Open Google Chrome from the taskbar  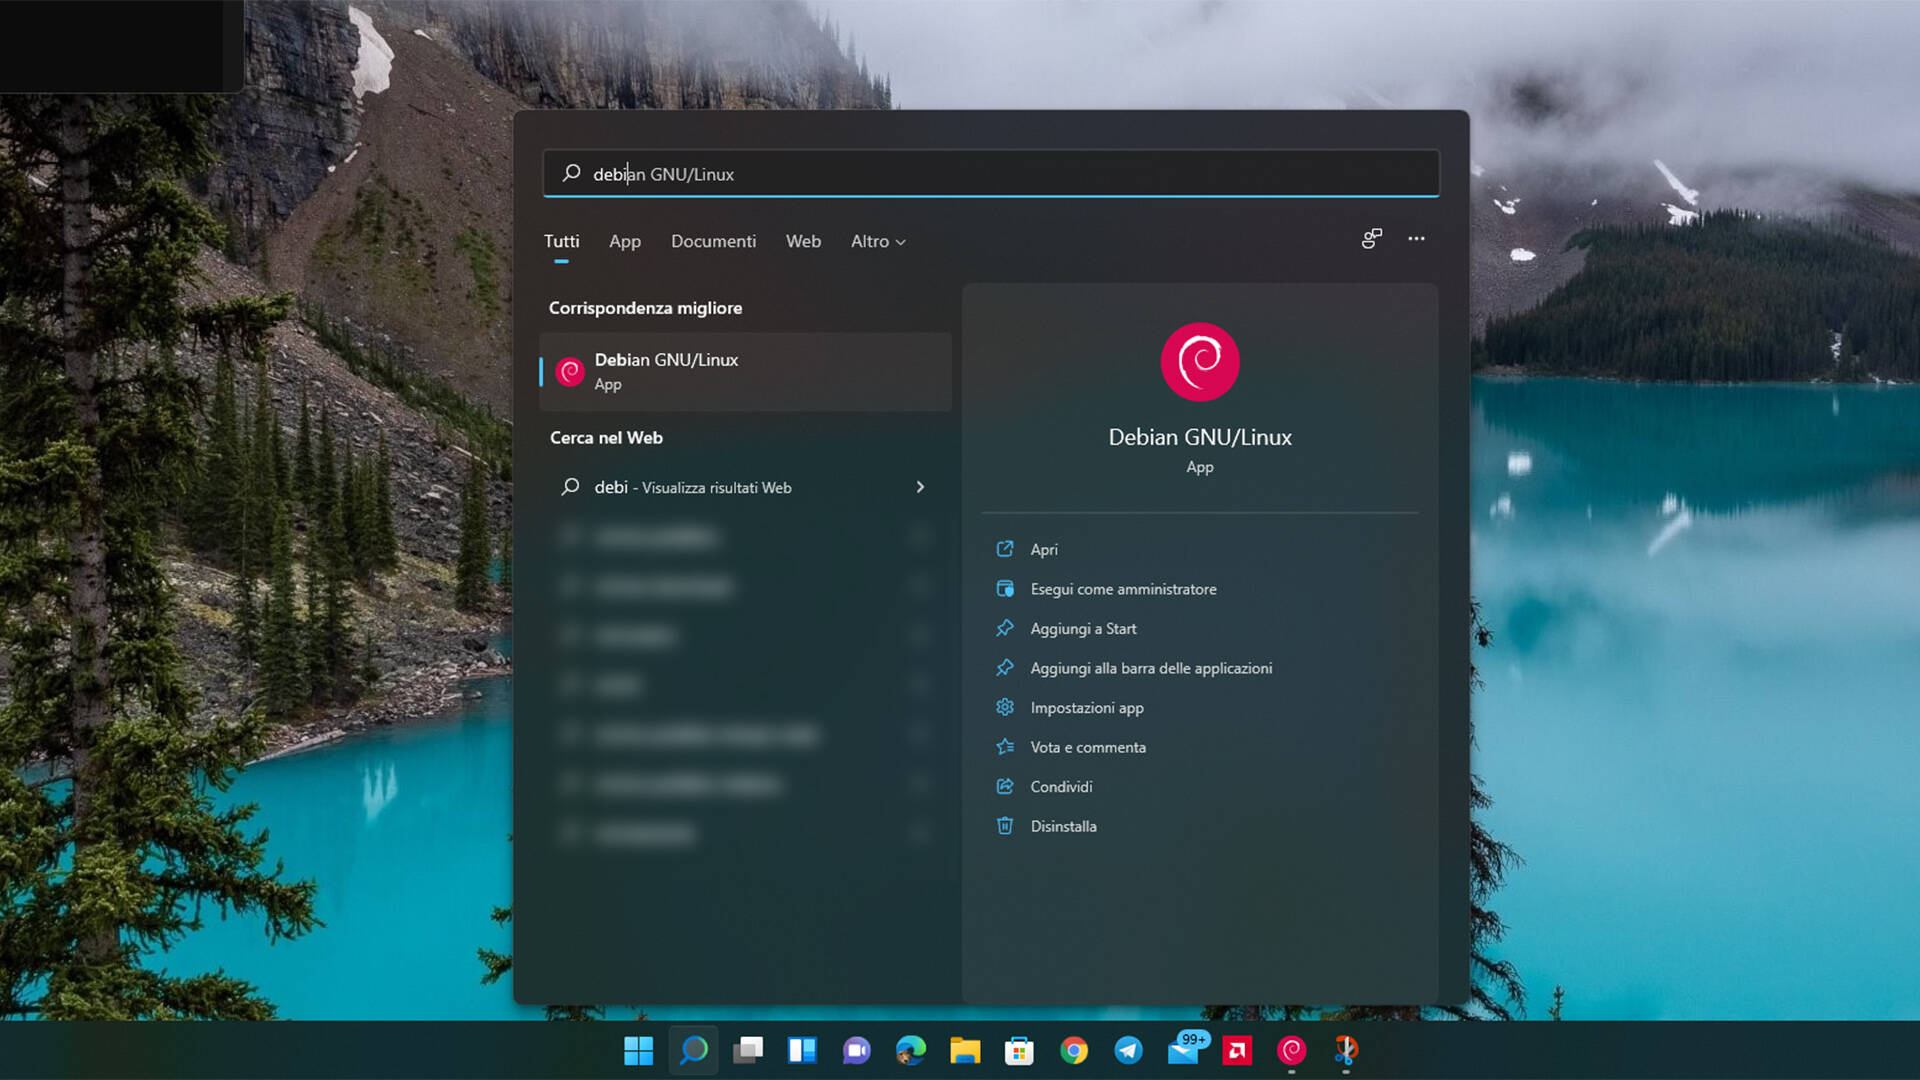tap(1074, 1051)
